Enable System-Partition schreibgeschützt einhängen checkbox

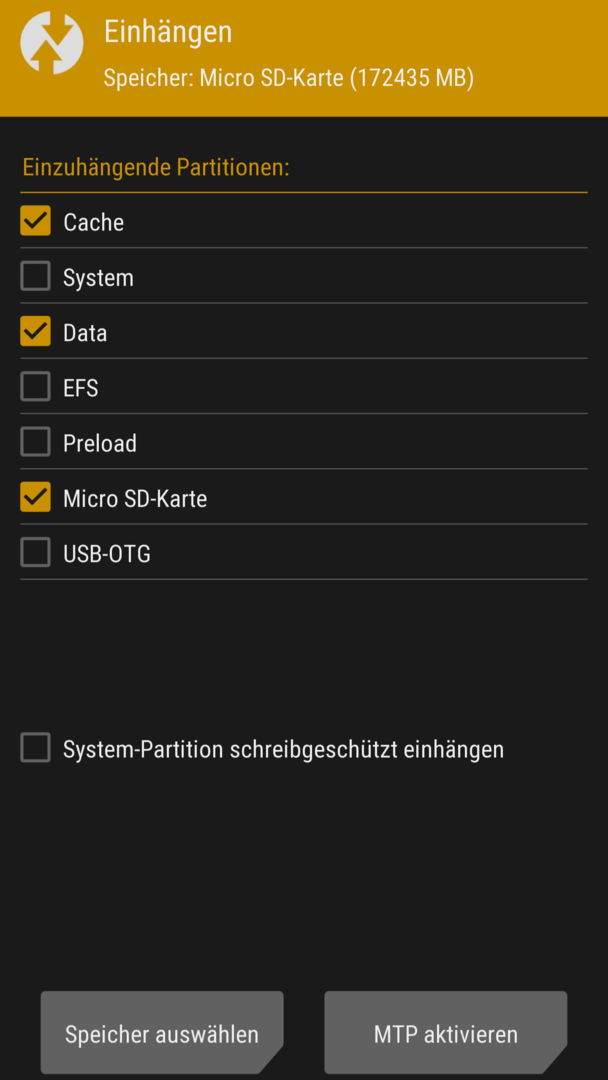coord(35,748)
